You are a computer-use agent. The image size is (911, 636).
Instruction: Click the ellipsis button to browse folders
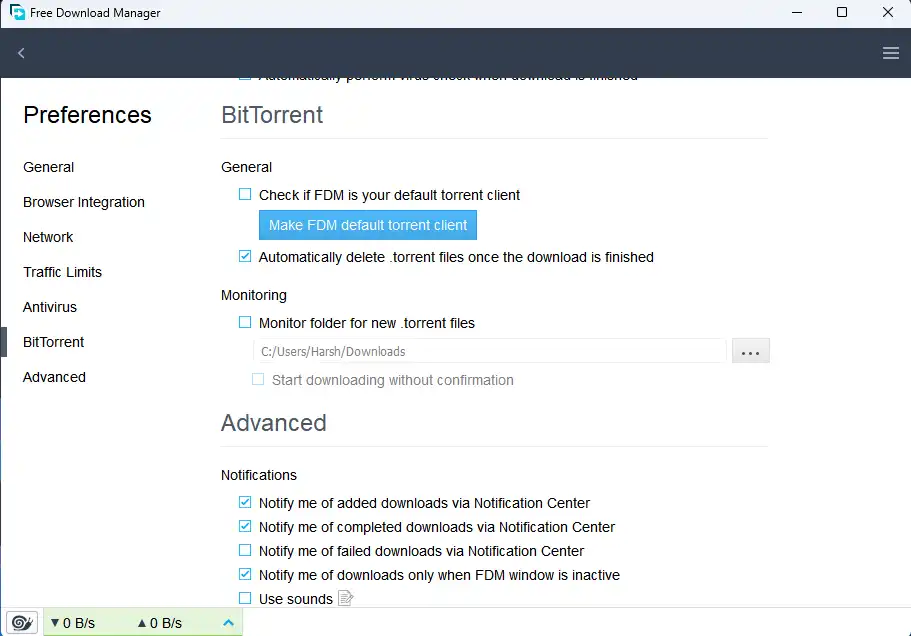(x=750, y=350)
